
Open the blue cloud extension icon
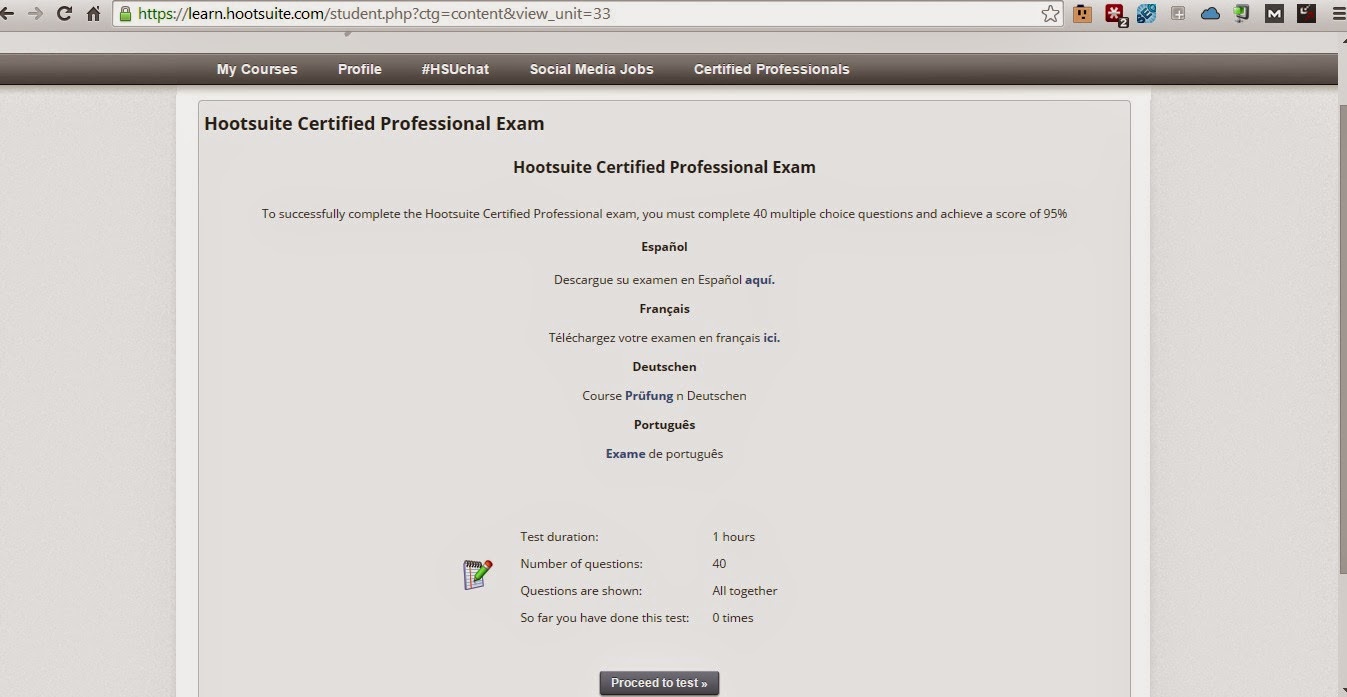click(1210, 14)
